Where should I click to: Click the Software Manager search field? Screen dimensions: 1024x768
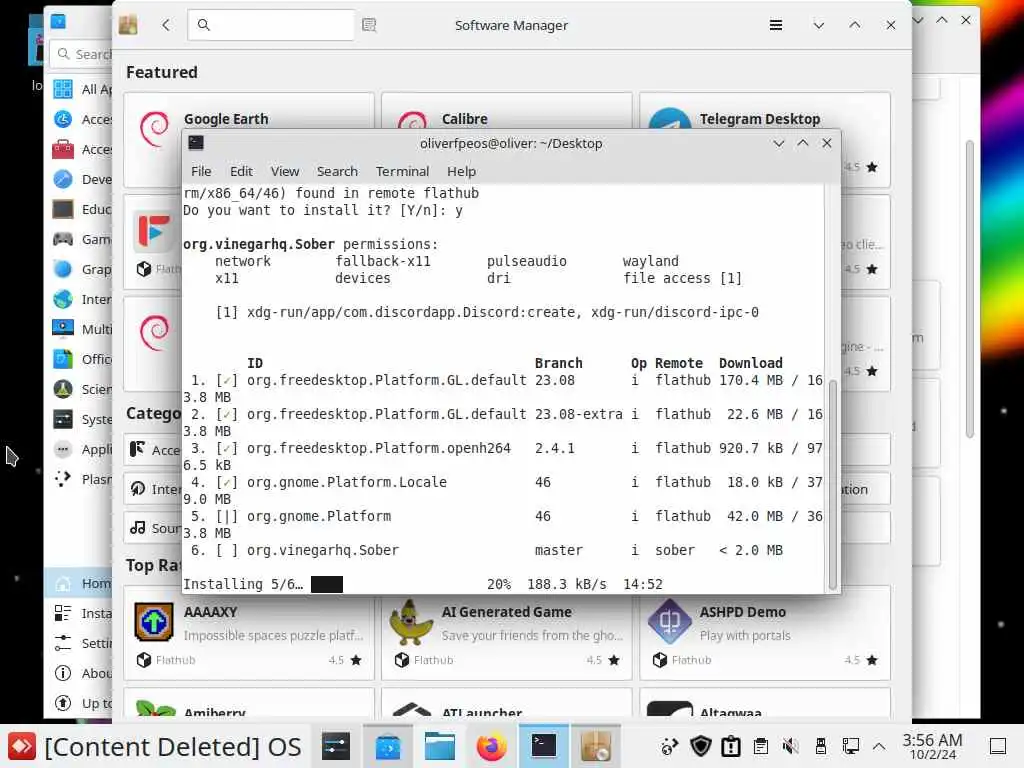[271, 25]
